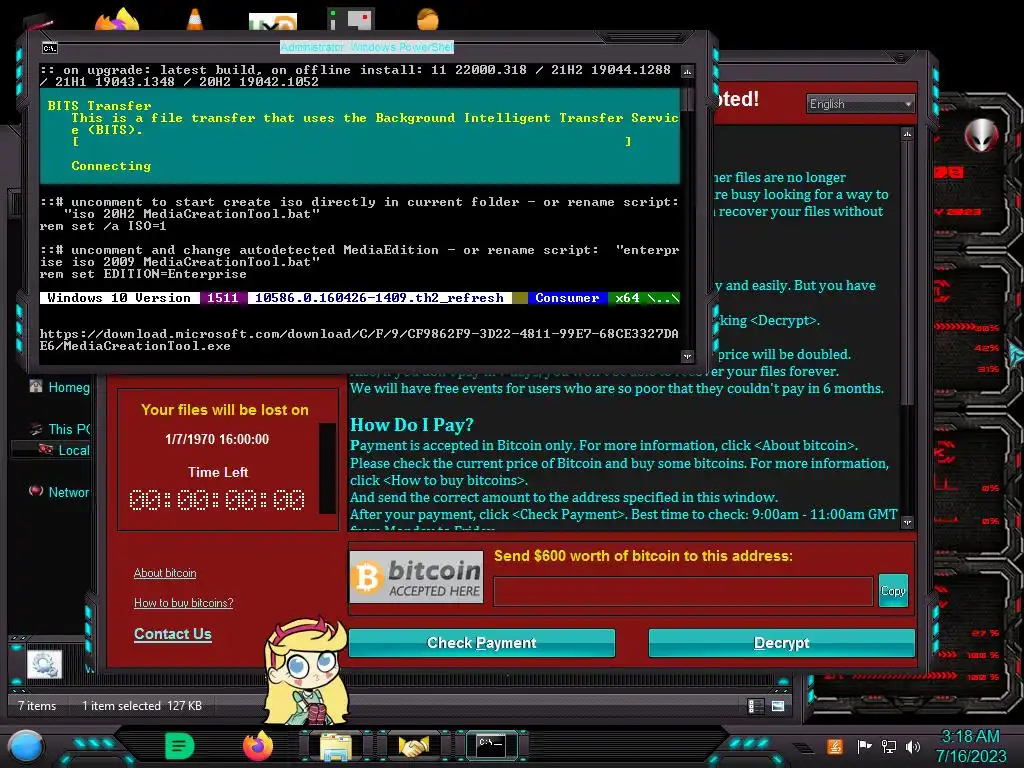1024x768 pixels.
Task: Click the ransom note scrollbar down arrow
Action: coord(907,522)
